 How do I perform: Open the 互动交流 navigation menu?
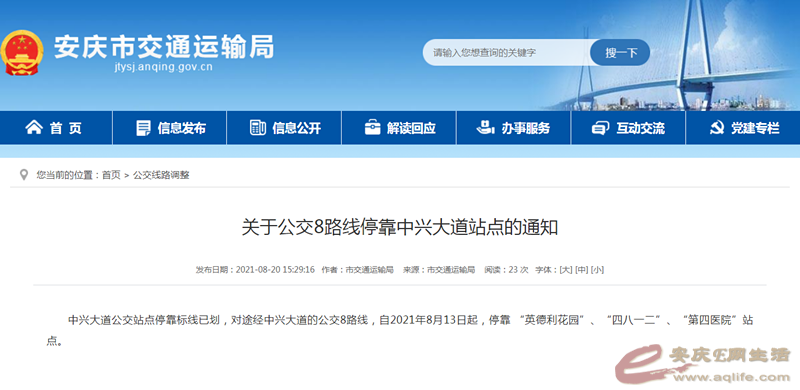pos(628,128)
